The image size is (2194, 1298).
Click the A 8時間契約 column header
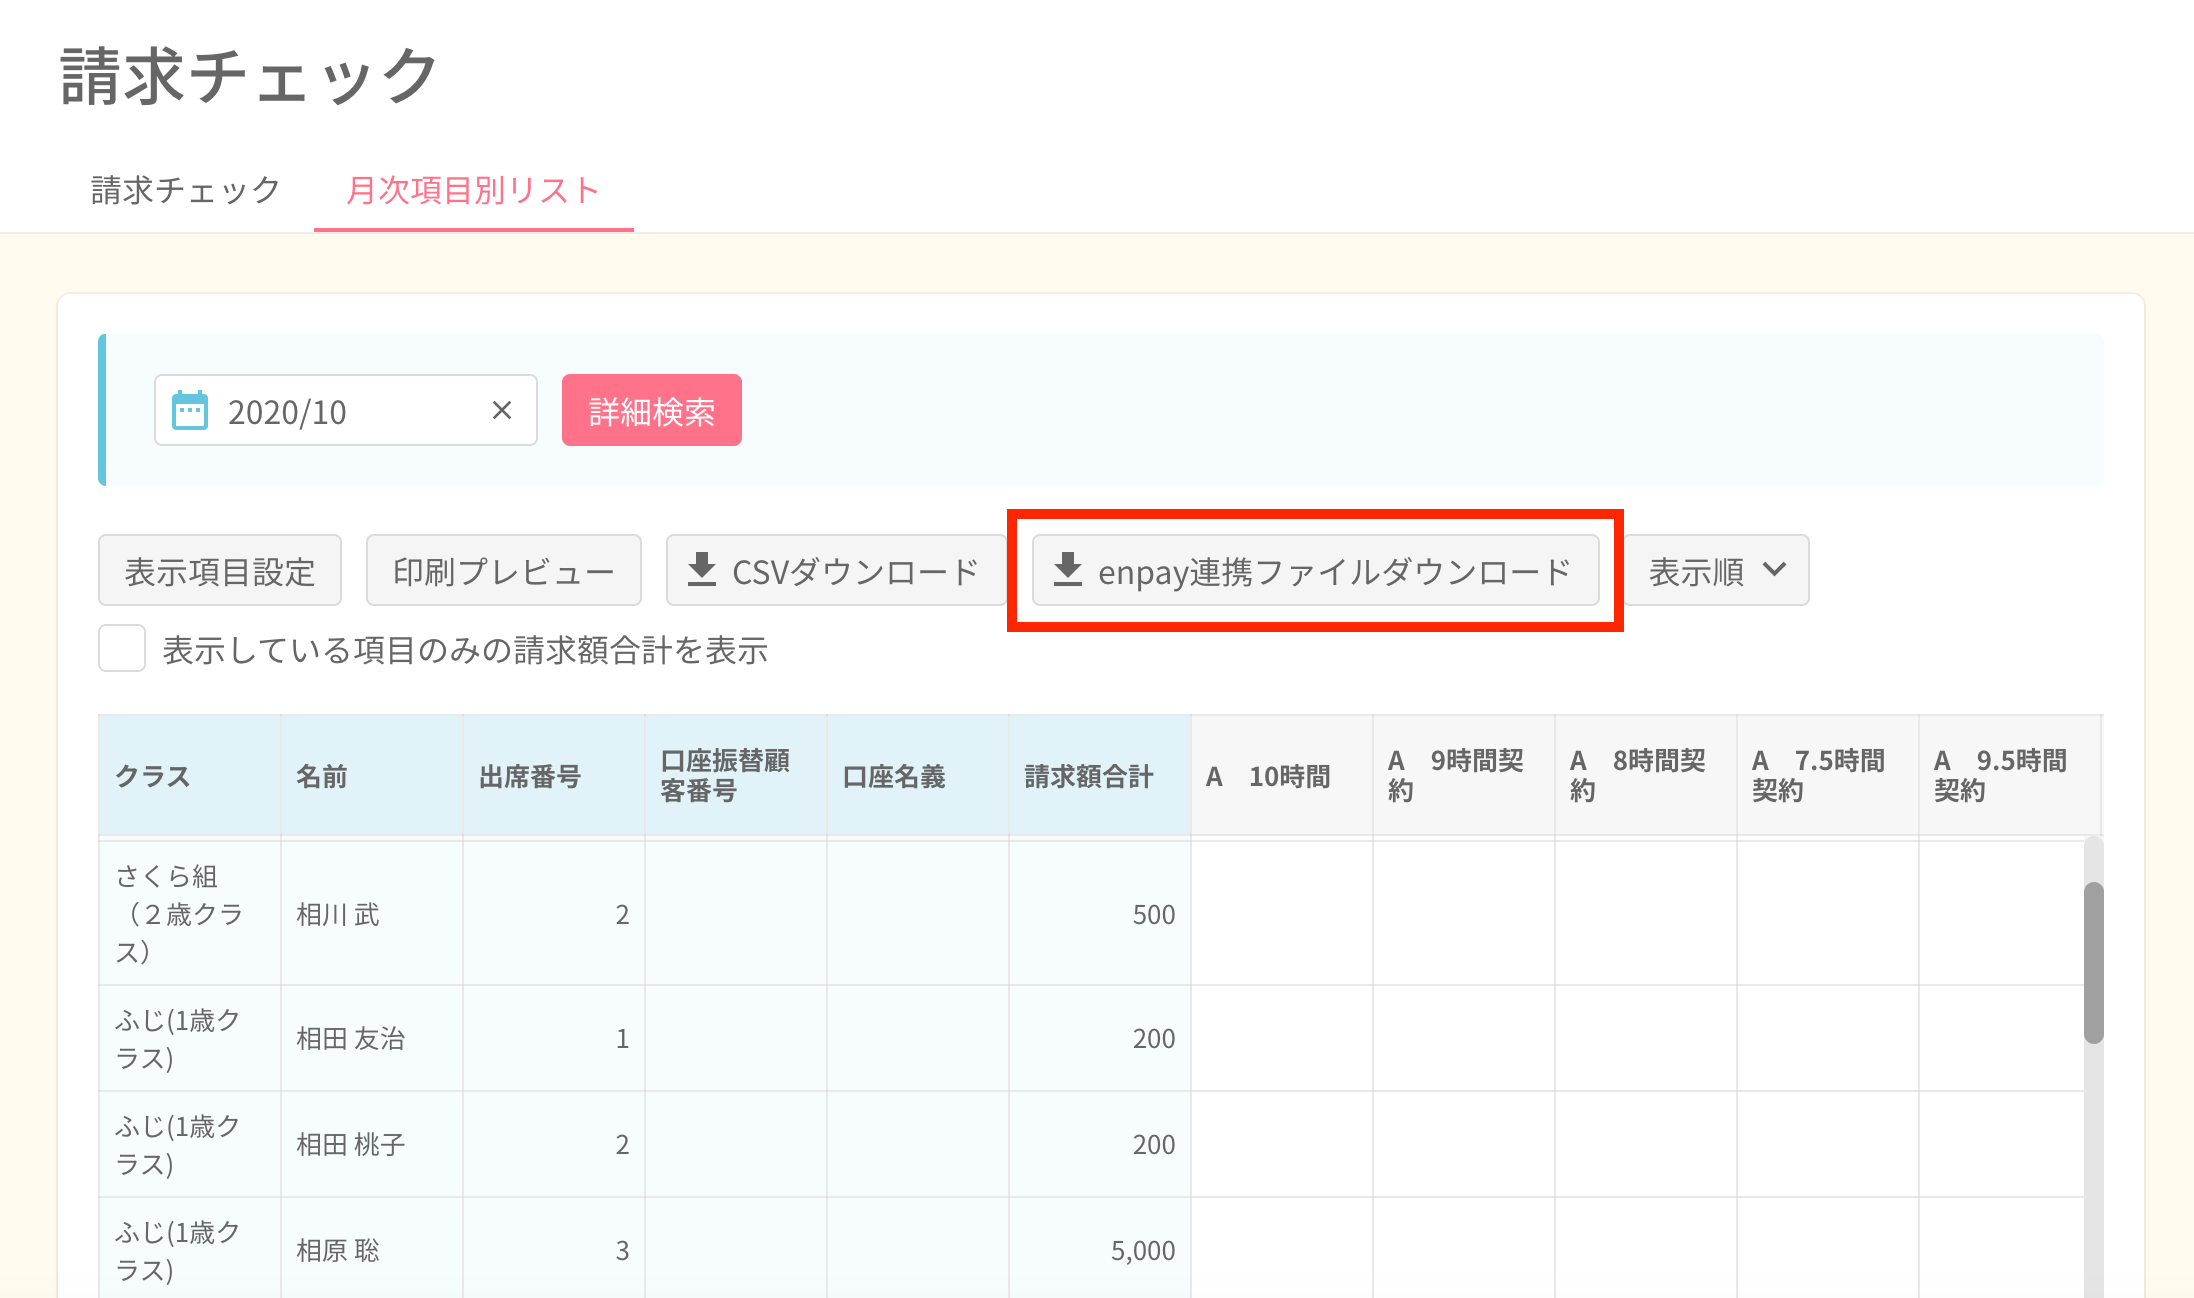[1646, 776]
